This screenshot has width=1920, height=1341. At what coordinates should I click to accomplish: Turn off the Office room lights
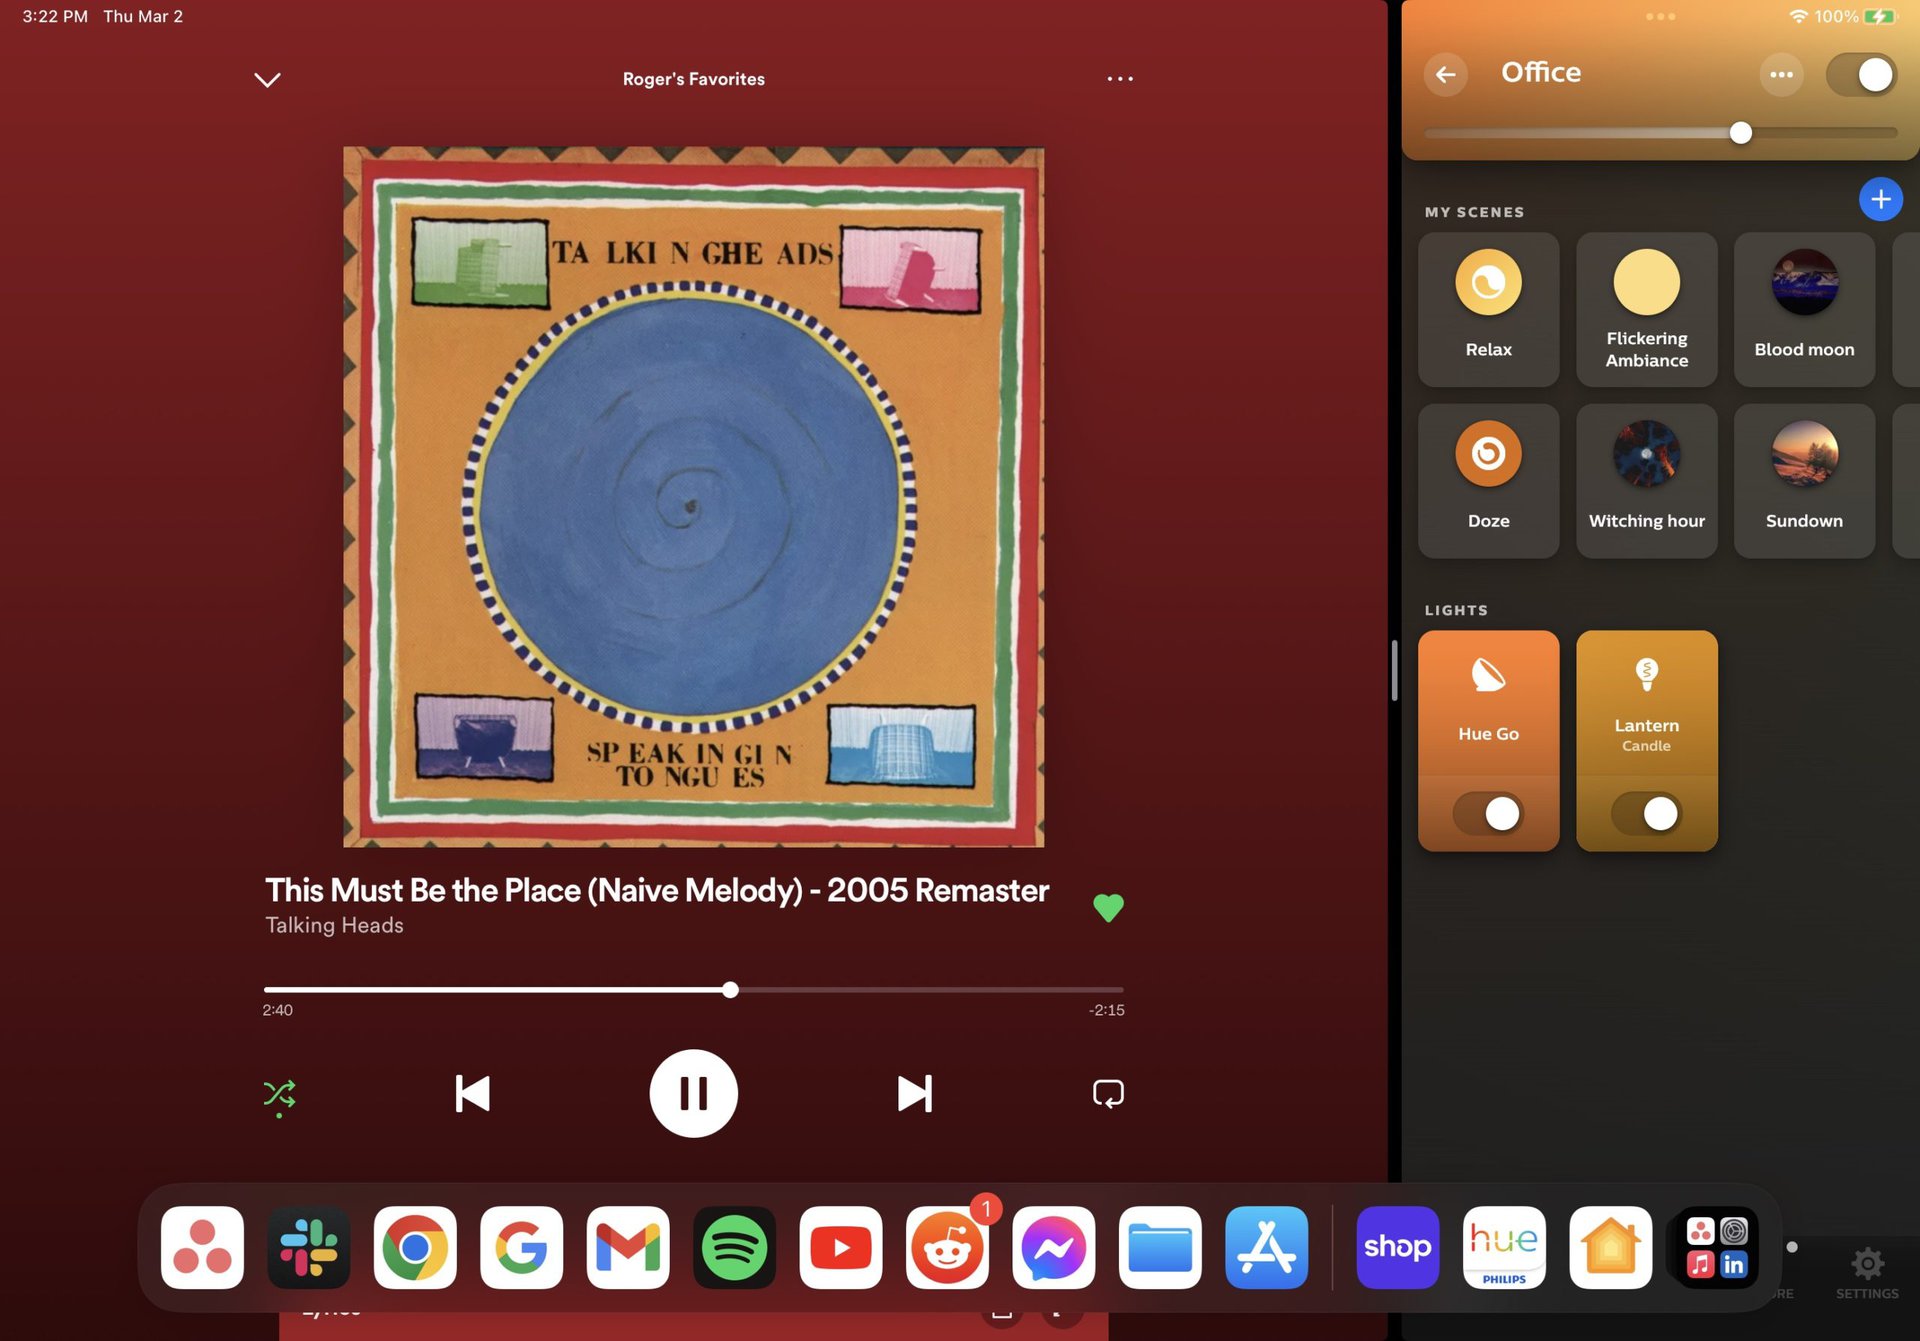1862,74
